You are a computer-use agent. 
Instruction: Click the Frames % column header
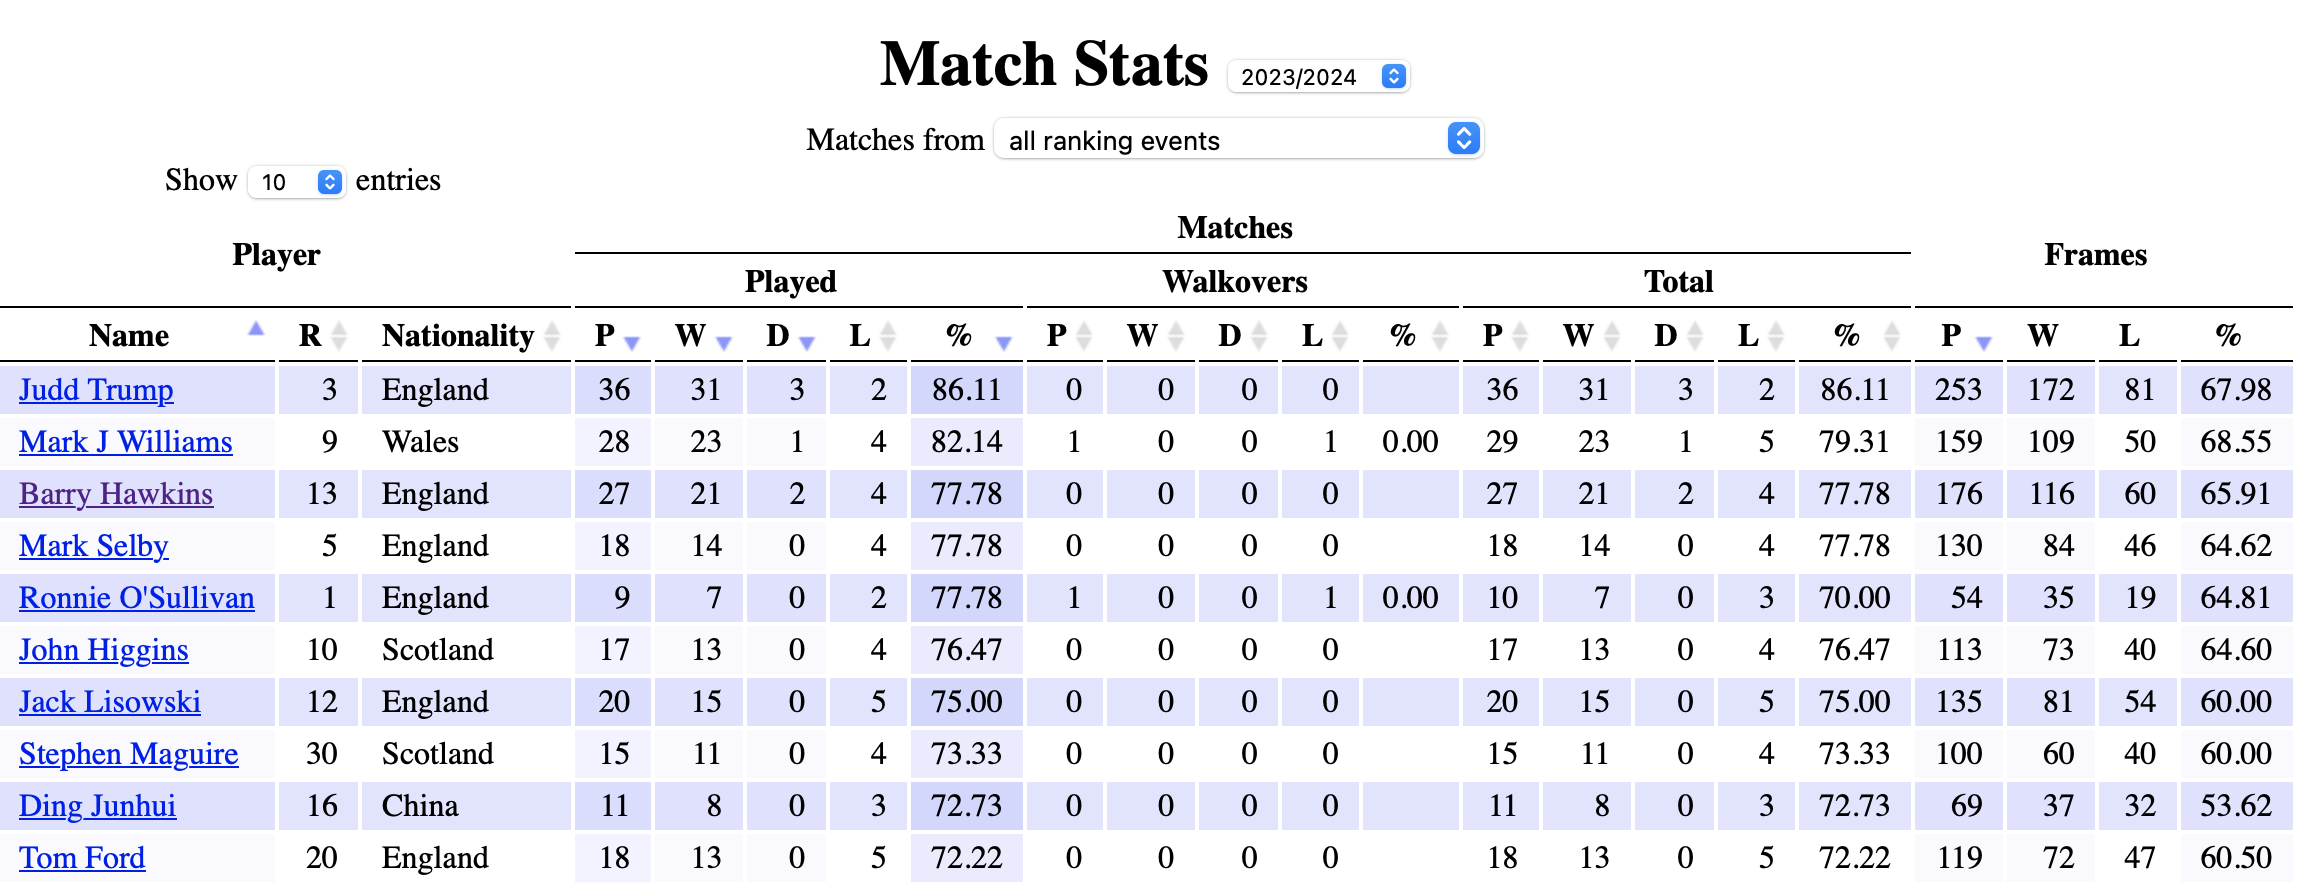2227,336
